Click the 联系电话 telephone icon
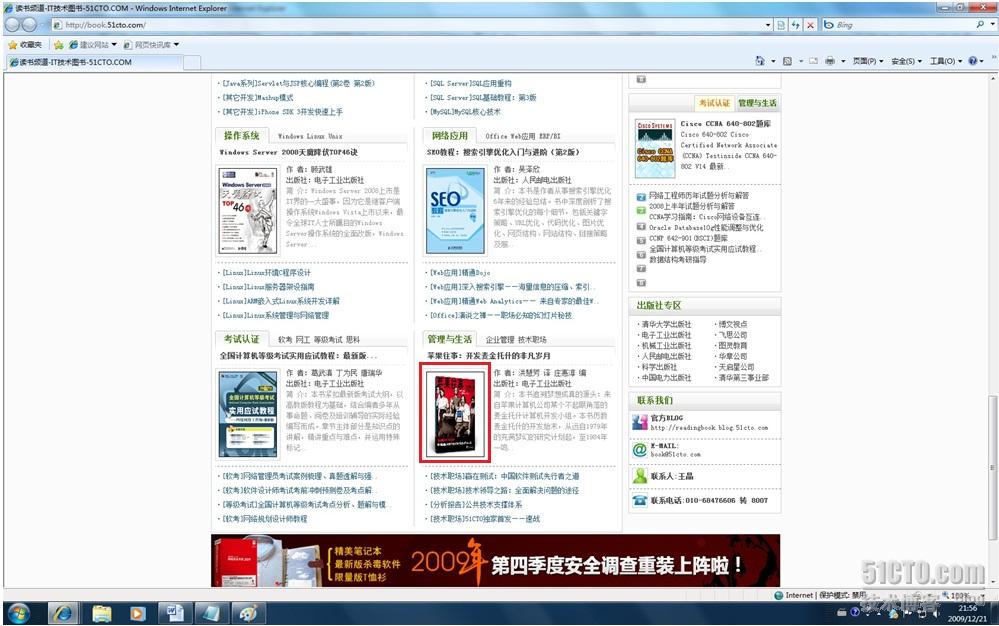The height and width of the screenshot is (626, 999). click(640, 501)
